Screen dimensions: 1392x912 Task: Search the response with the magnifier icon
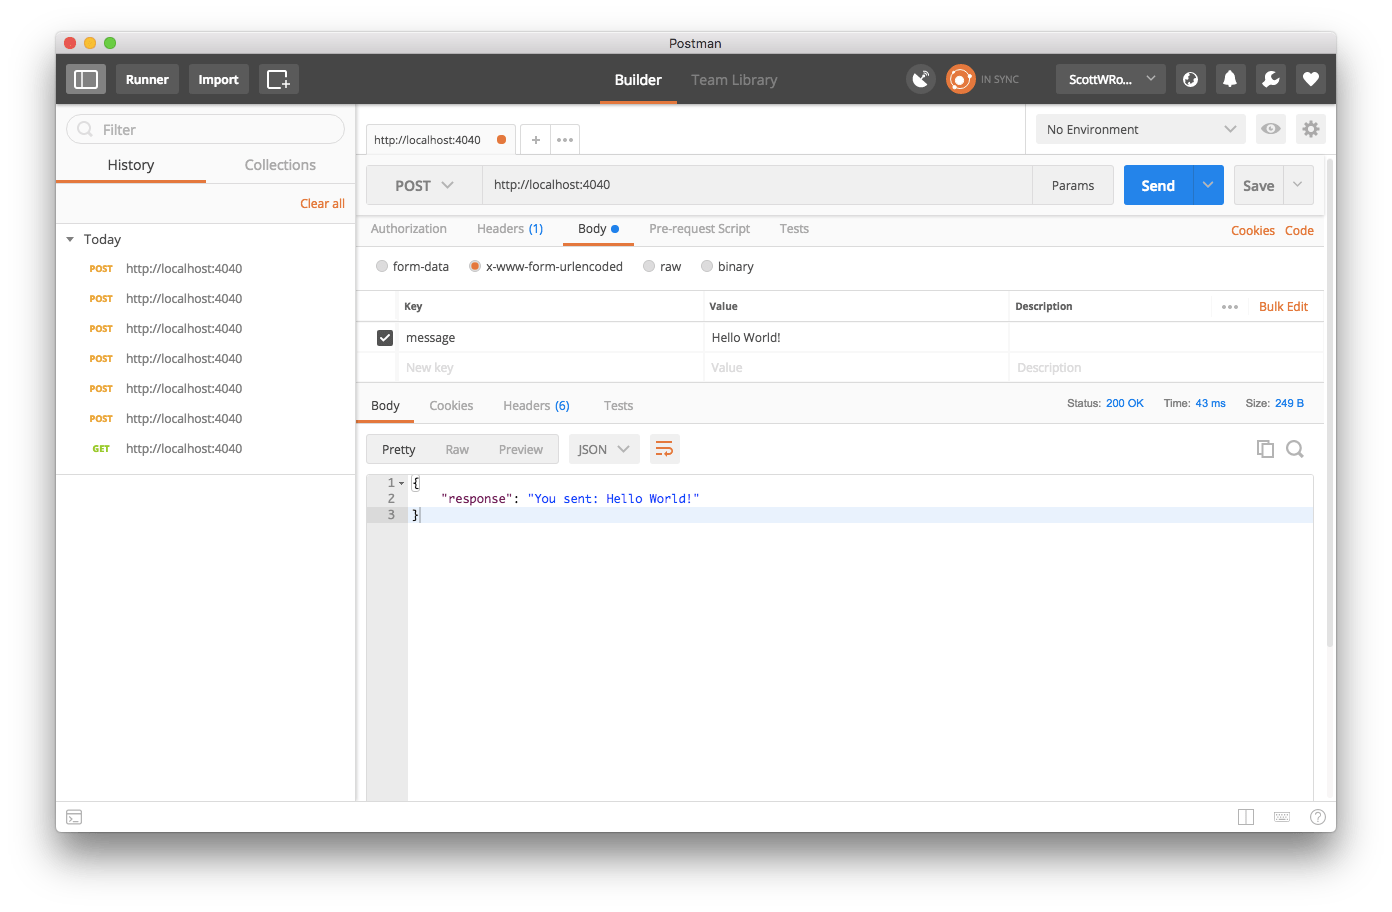(x=1295, y=449)
